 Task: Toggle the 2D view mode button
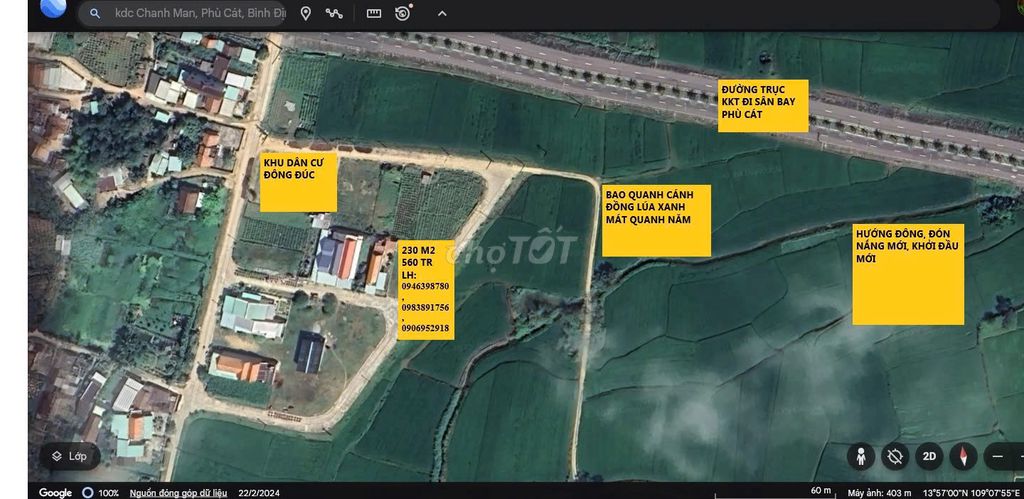(x=929, y=456)
